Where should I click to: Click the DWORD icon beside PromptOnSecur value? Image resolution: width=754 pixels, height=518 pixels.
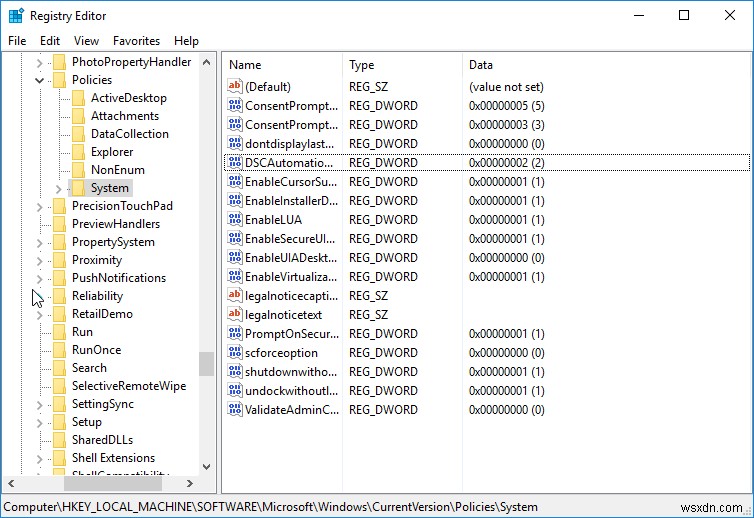235,333
